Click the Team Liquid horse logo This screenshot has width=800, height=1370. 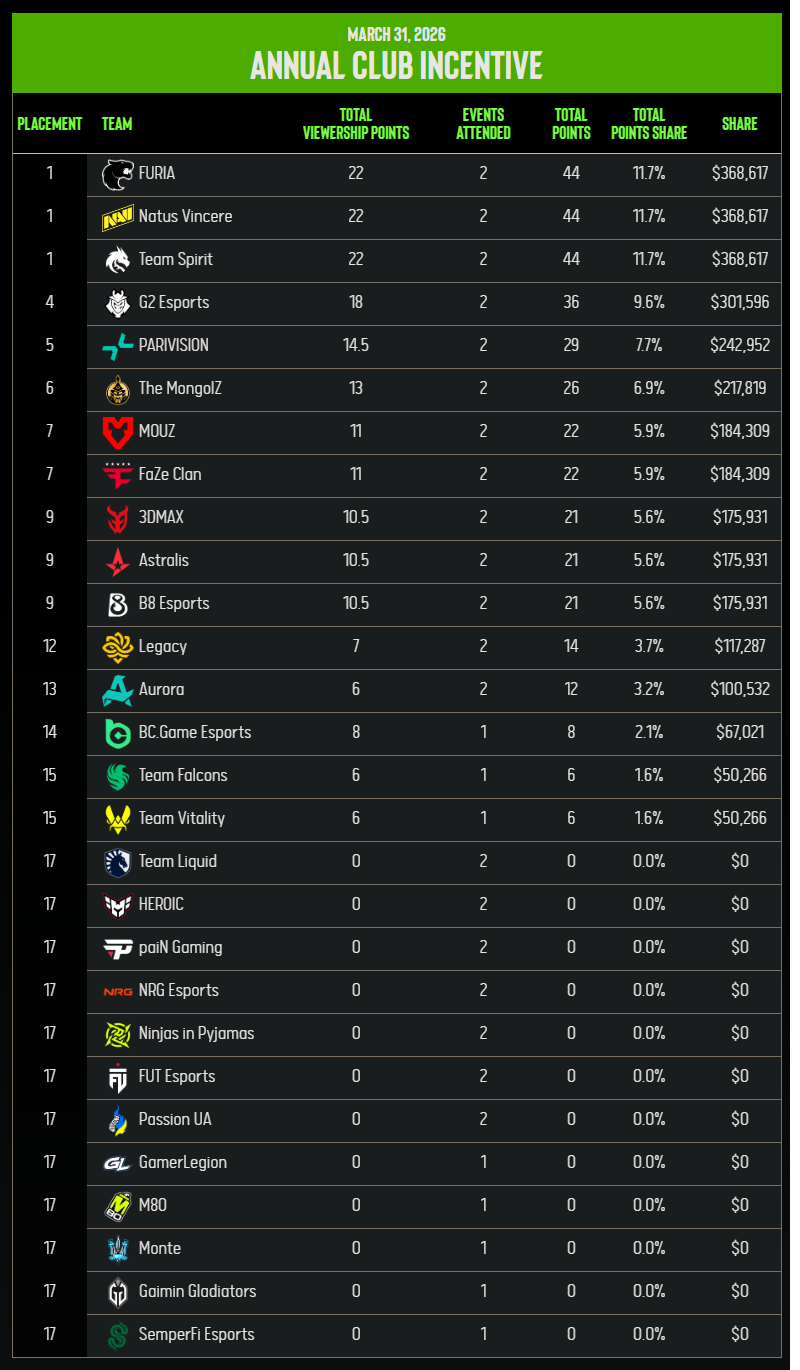pos(117,862)
